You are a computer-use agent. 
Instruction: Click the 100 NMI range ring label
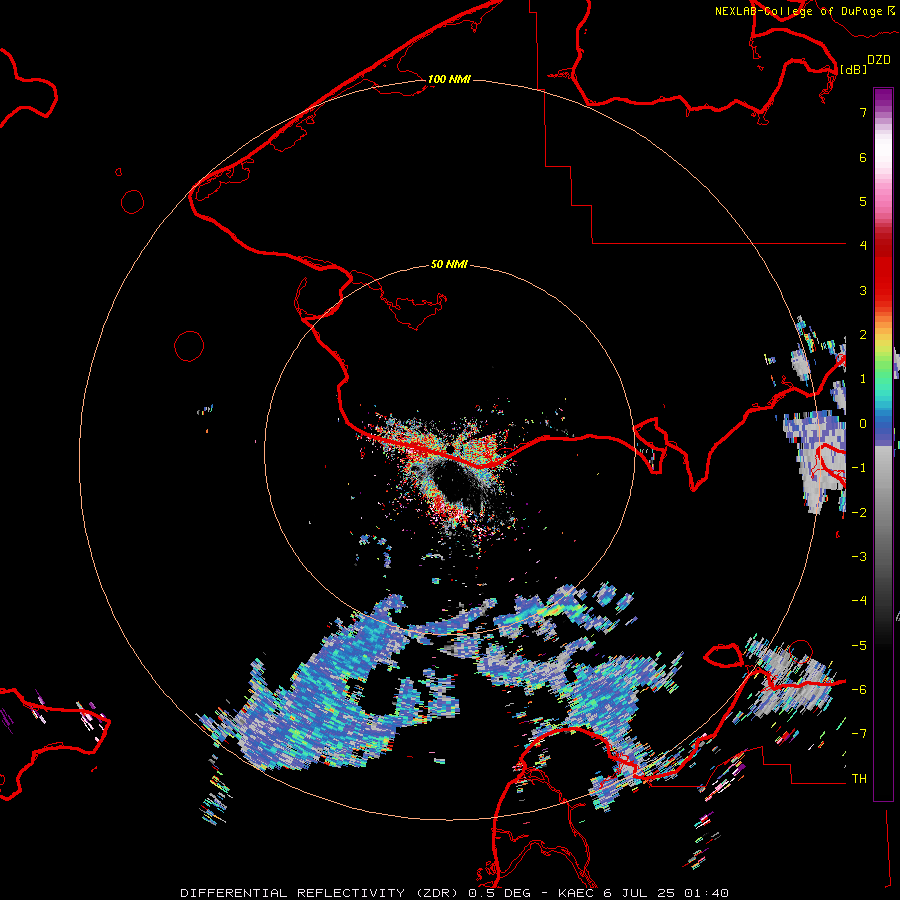click(x=449, y=79)
